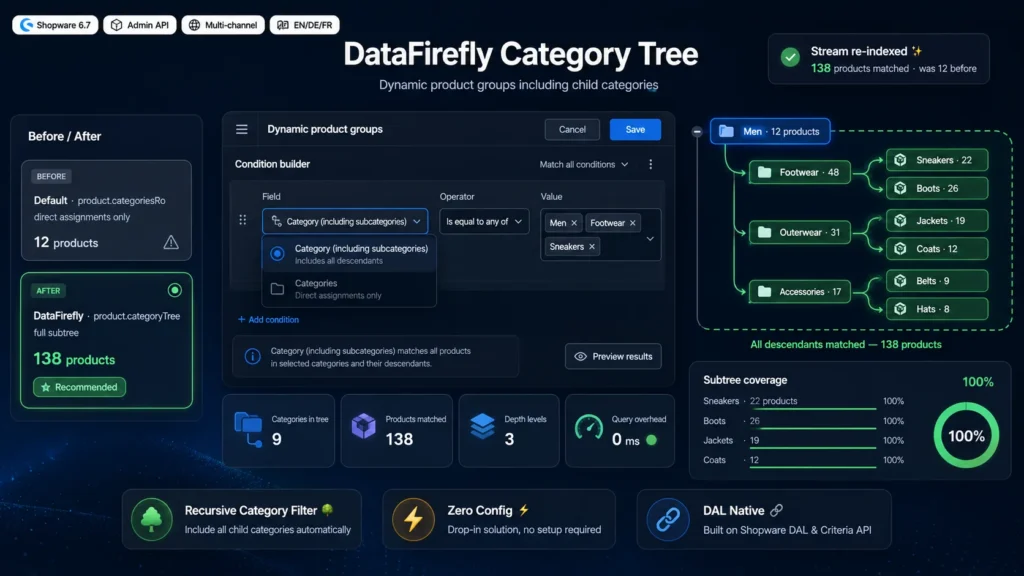Viewport: 1024px width, 576px height.
Task: Click the 138 products value in After card
Action: (x=74, y=359)
